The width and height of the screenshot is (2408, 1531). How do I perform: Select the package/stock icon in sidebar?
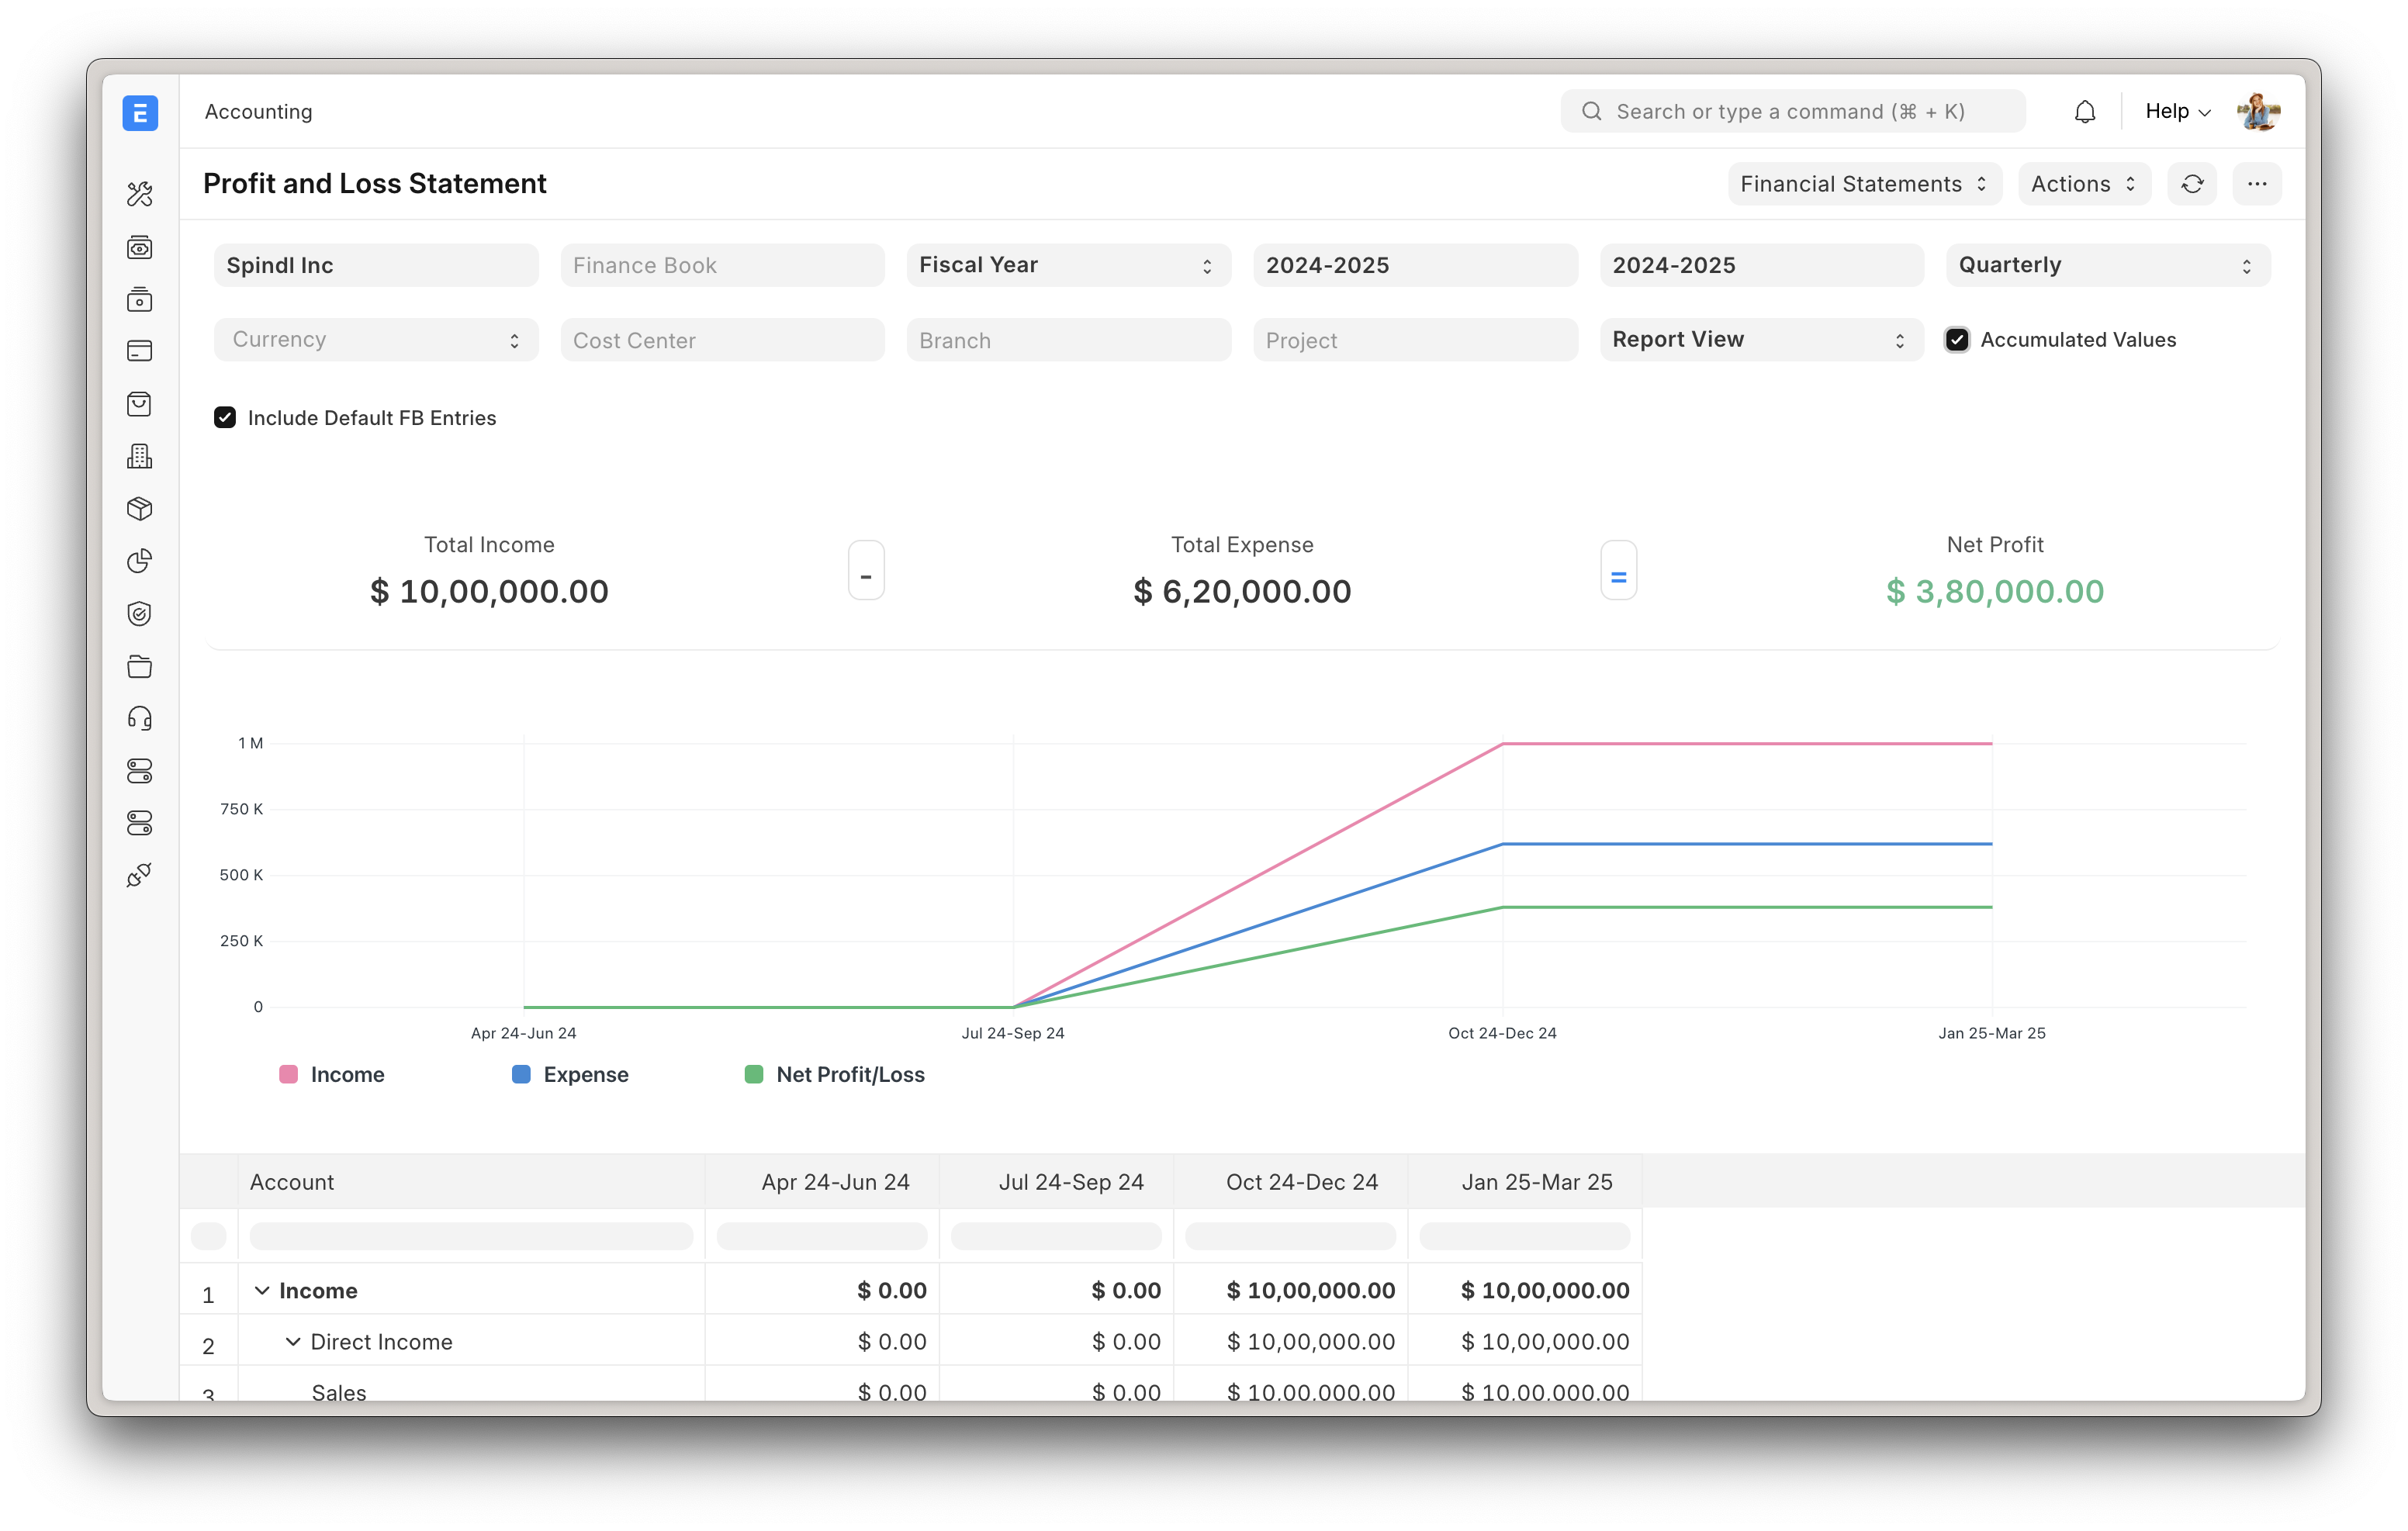140,508
